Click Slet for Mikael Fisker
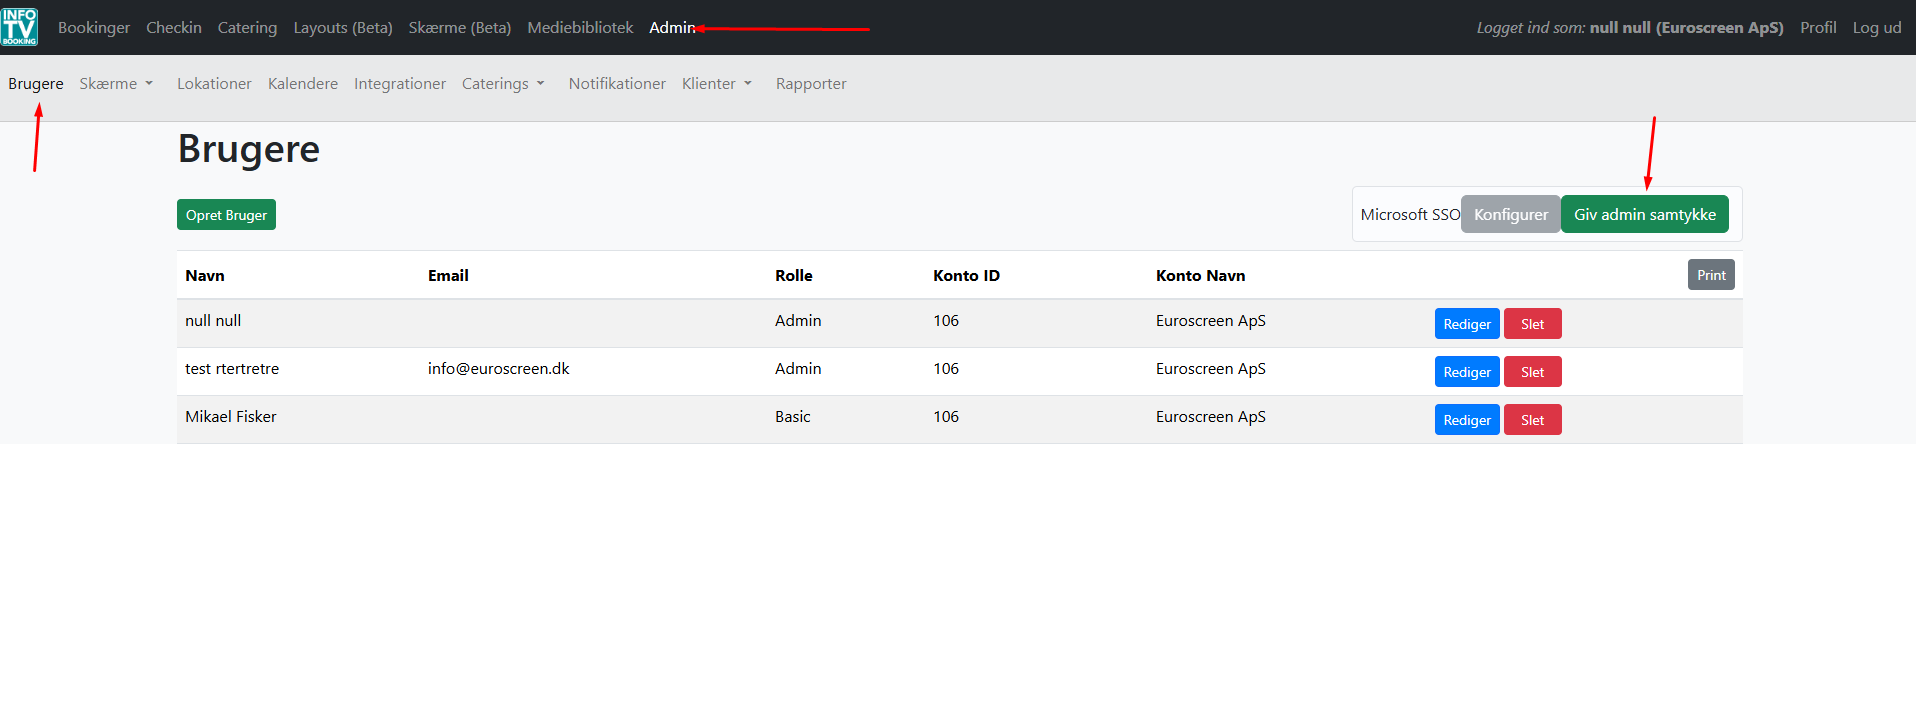This screenshot has width=1916, height=709. [1532, 420]
